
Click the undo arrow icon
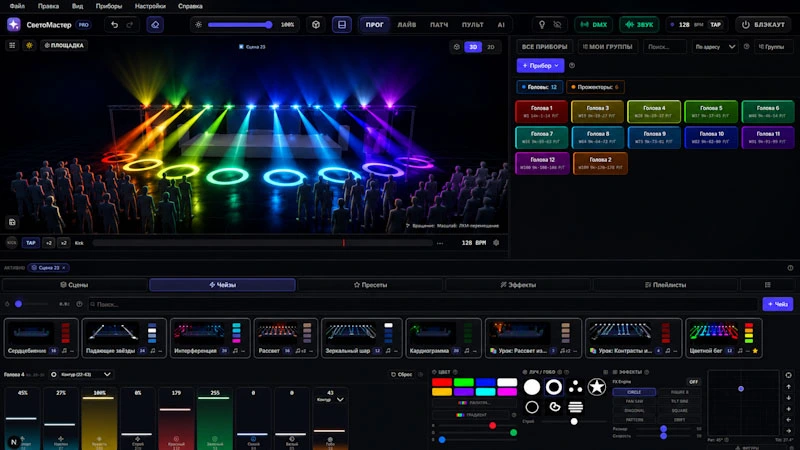[114, 24]
